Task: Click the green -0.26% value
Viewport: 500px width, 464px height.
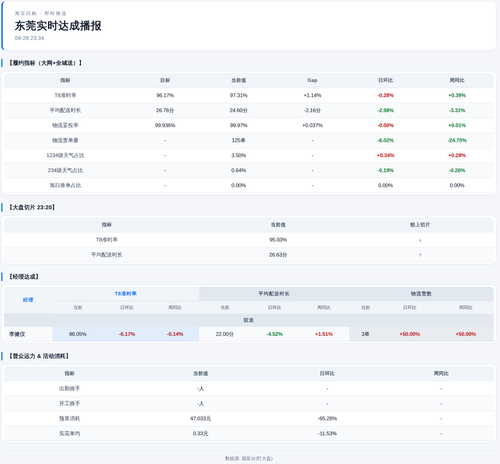Action: [x=457, y=170]
